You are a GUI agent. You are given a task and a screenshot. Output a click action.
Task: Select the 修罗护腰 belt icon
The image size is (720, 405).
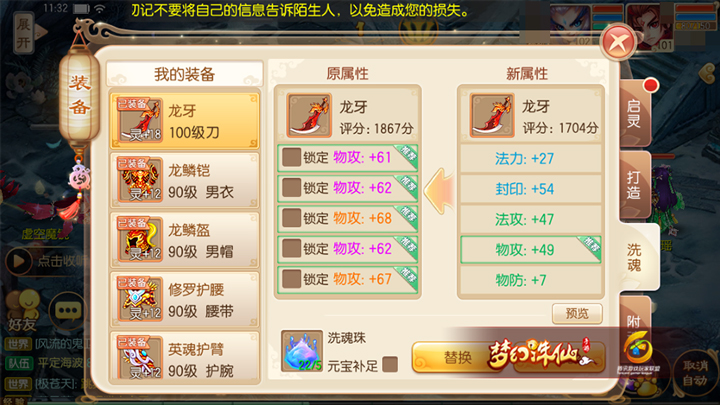(140, 299)
